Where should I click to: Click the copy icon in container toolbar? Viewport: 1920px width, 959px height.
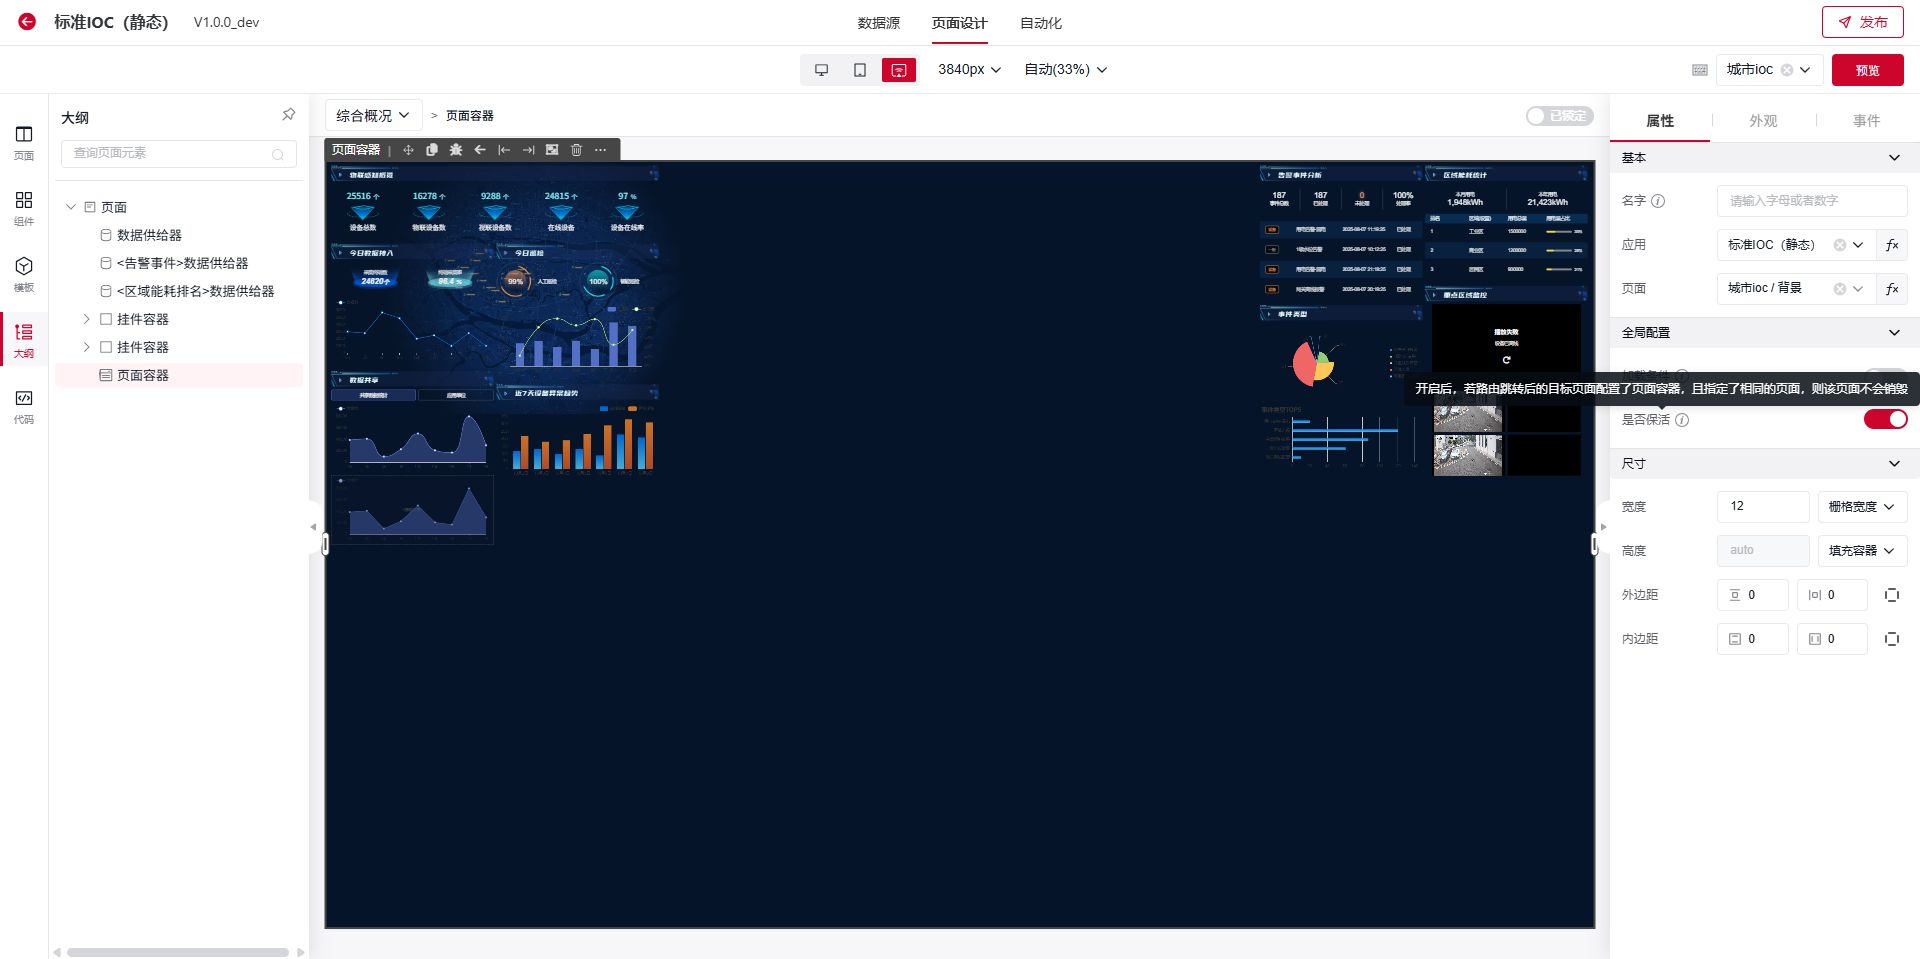(x=432, y=150)
